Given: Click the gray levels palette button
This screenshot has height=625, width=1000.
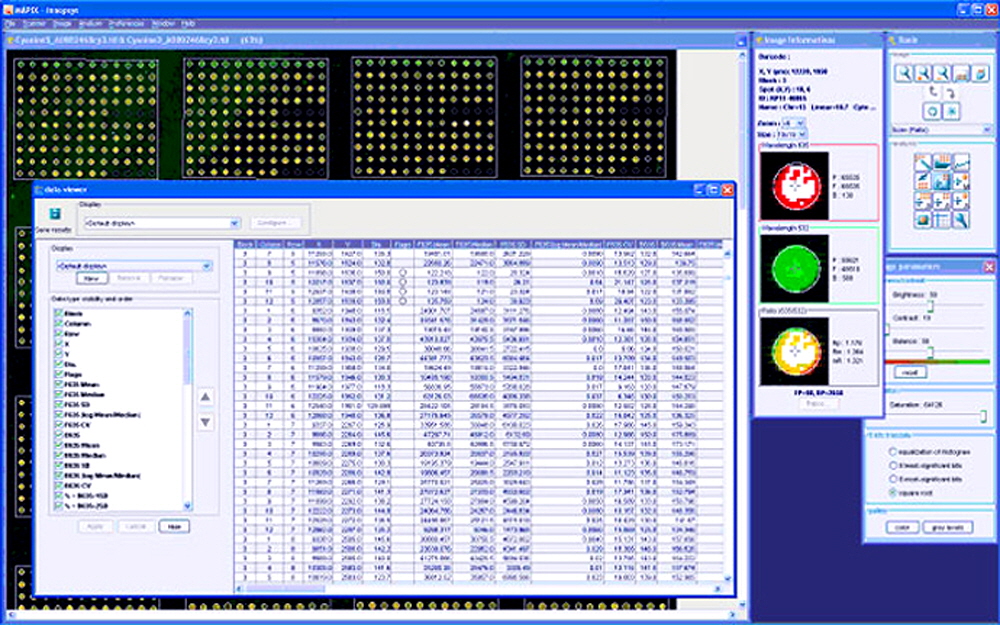Looking at the screenshot, I should (x=948, y=527).
